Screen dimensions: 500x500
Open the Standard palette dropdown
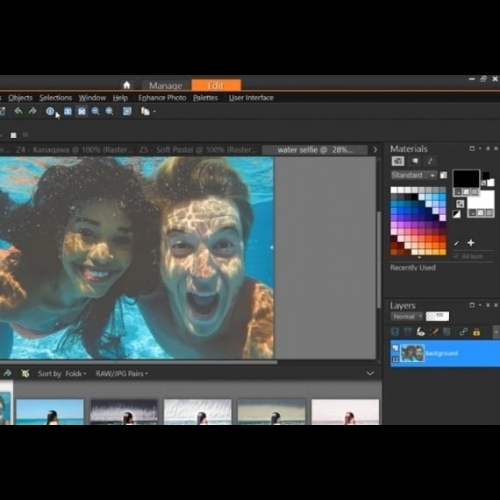click(414, 175)
